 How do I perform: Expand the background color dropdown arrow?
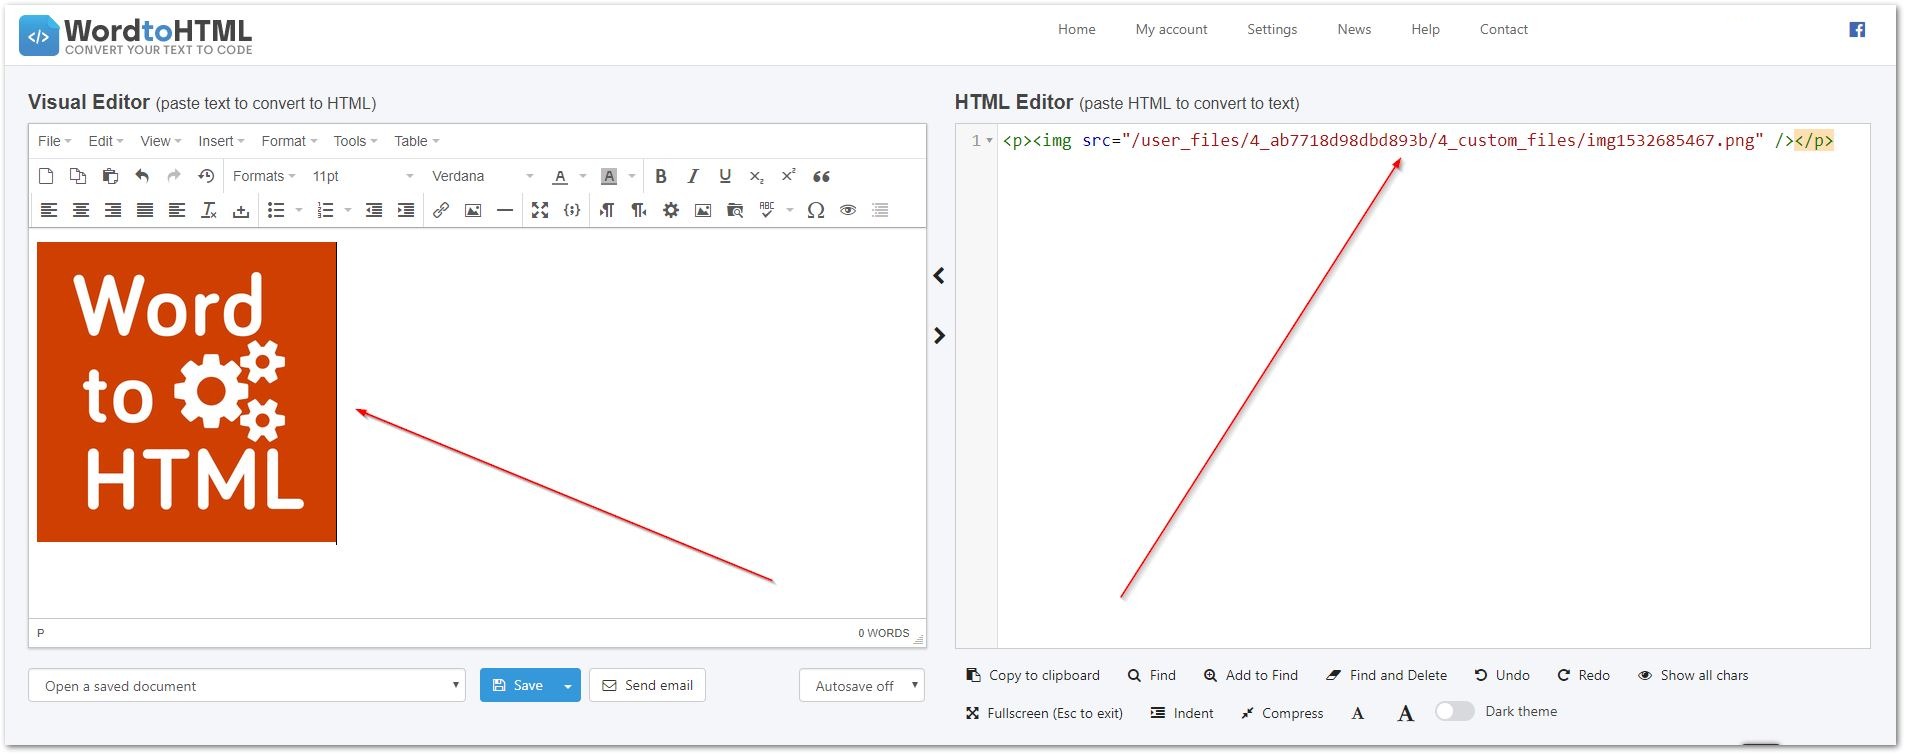[632, 176]
